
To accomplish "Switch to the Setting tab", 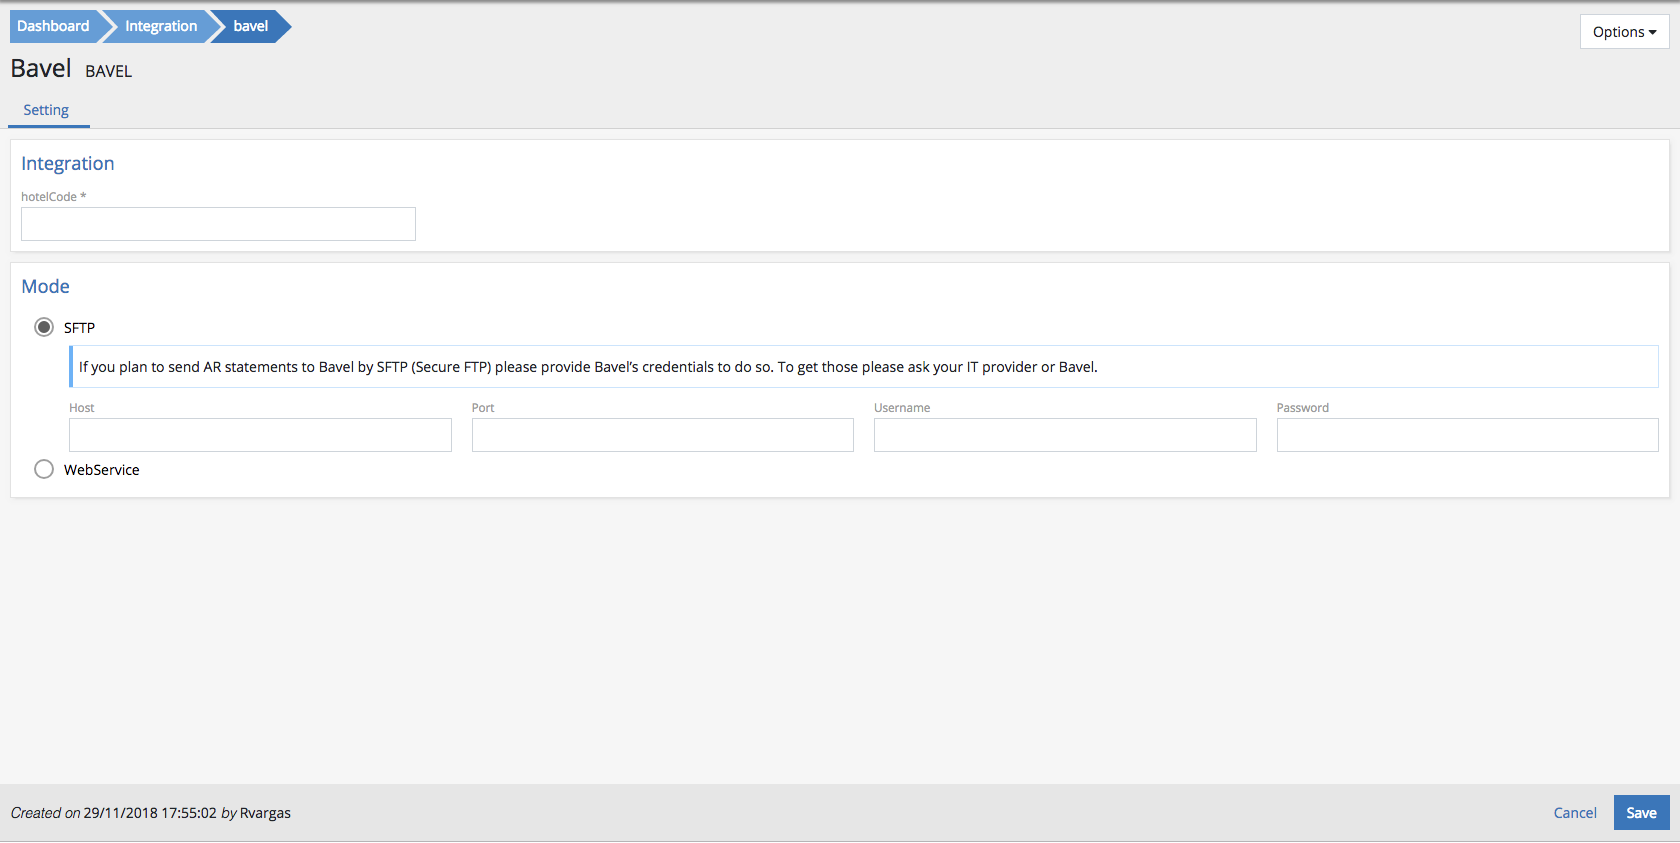I will click(46, 110).
